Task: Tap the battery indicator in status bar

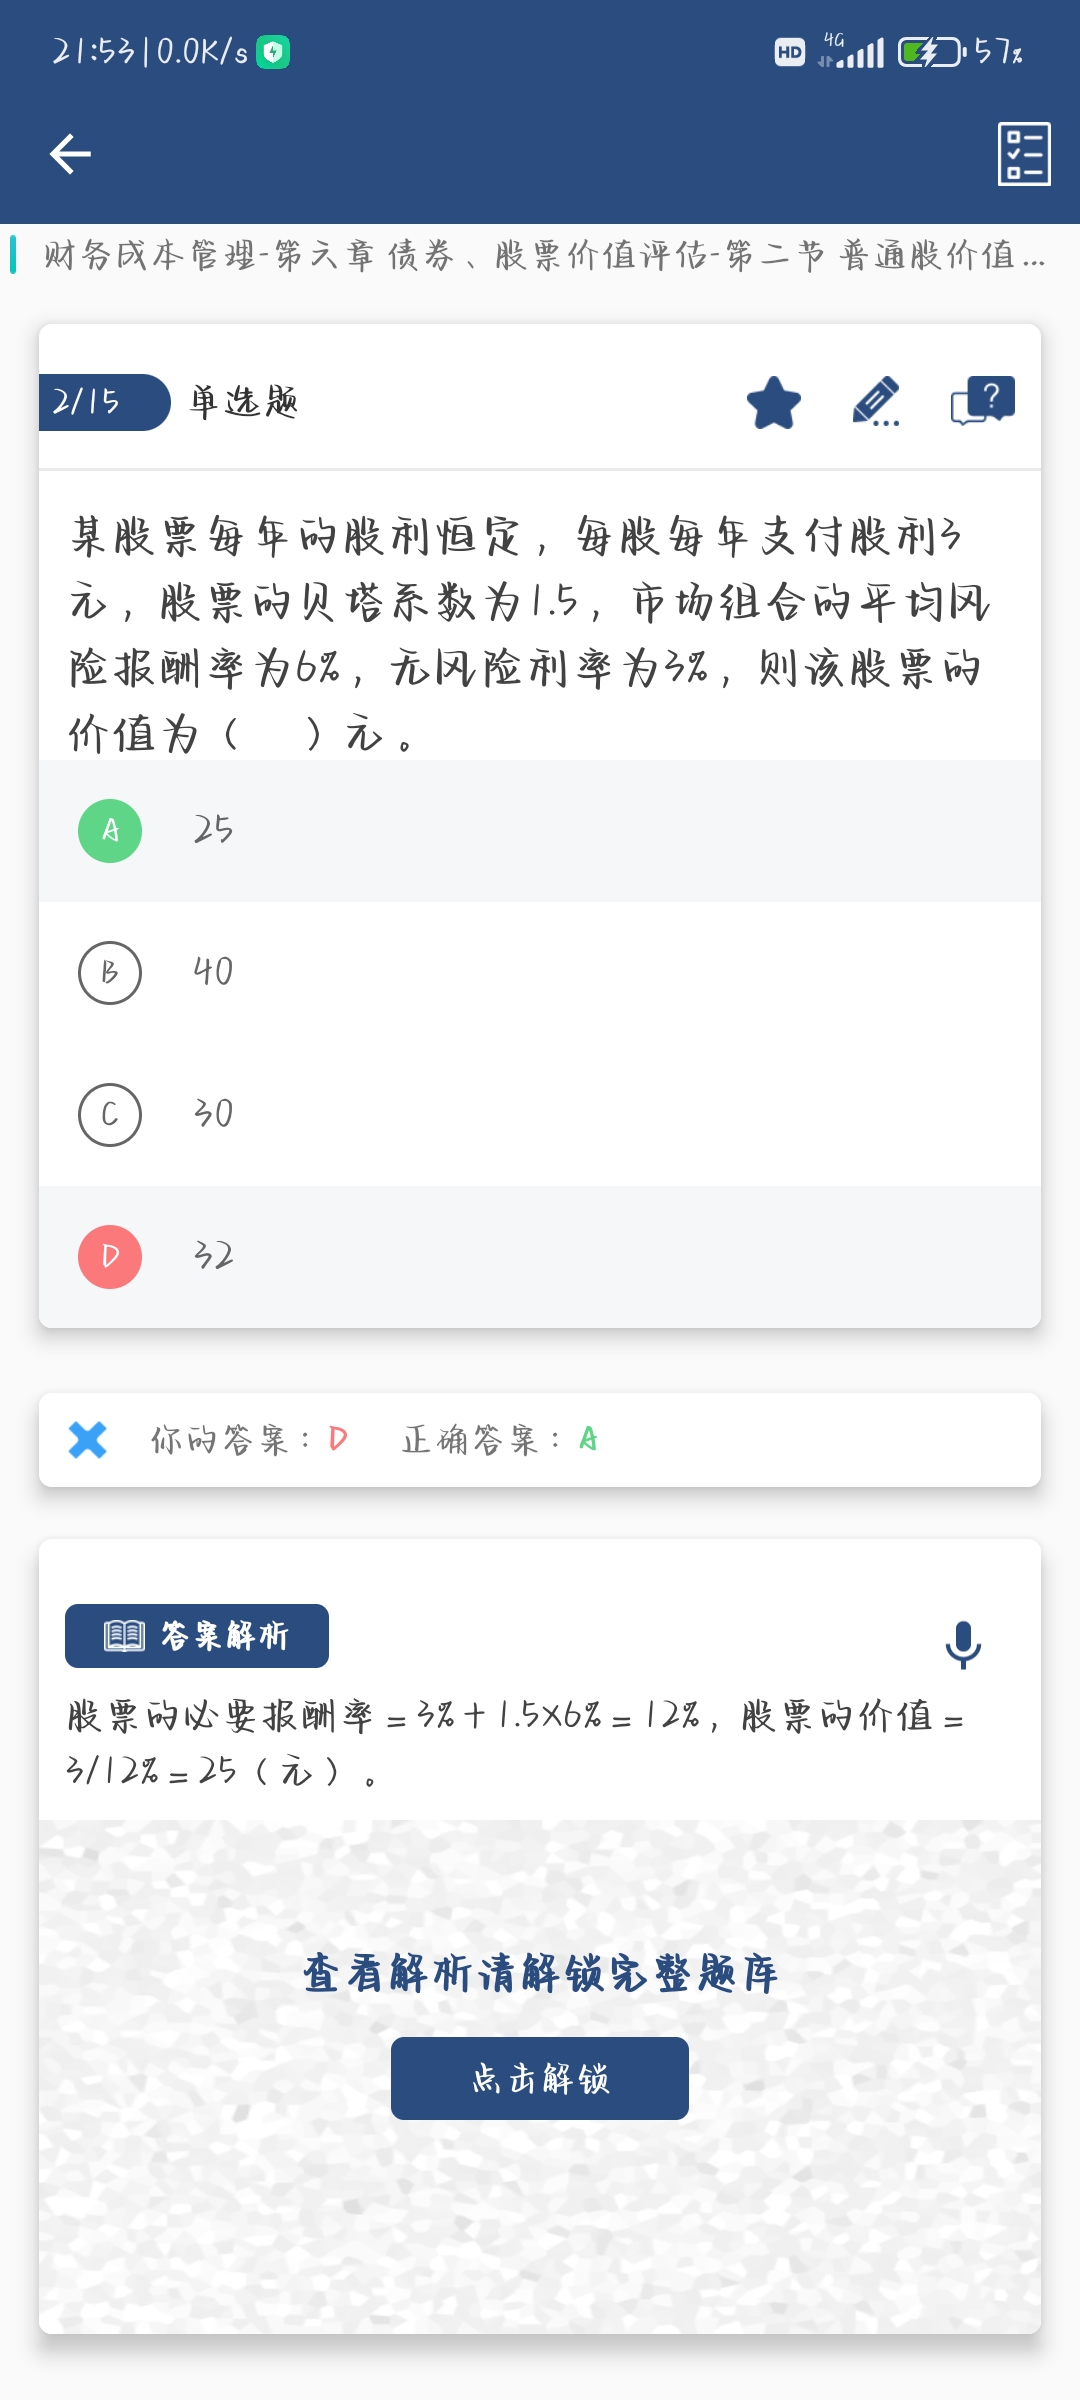Action: (x=931, y=52)
